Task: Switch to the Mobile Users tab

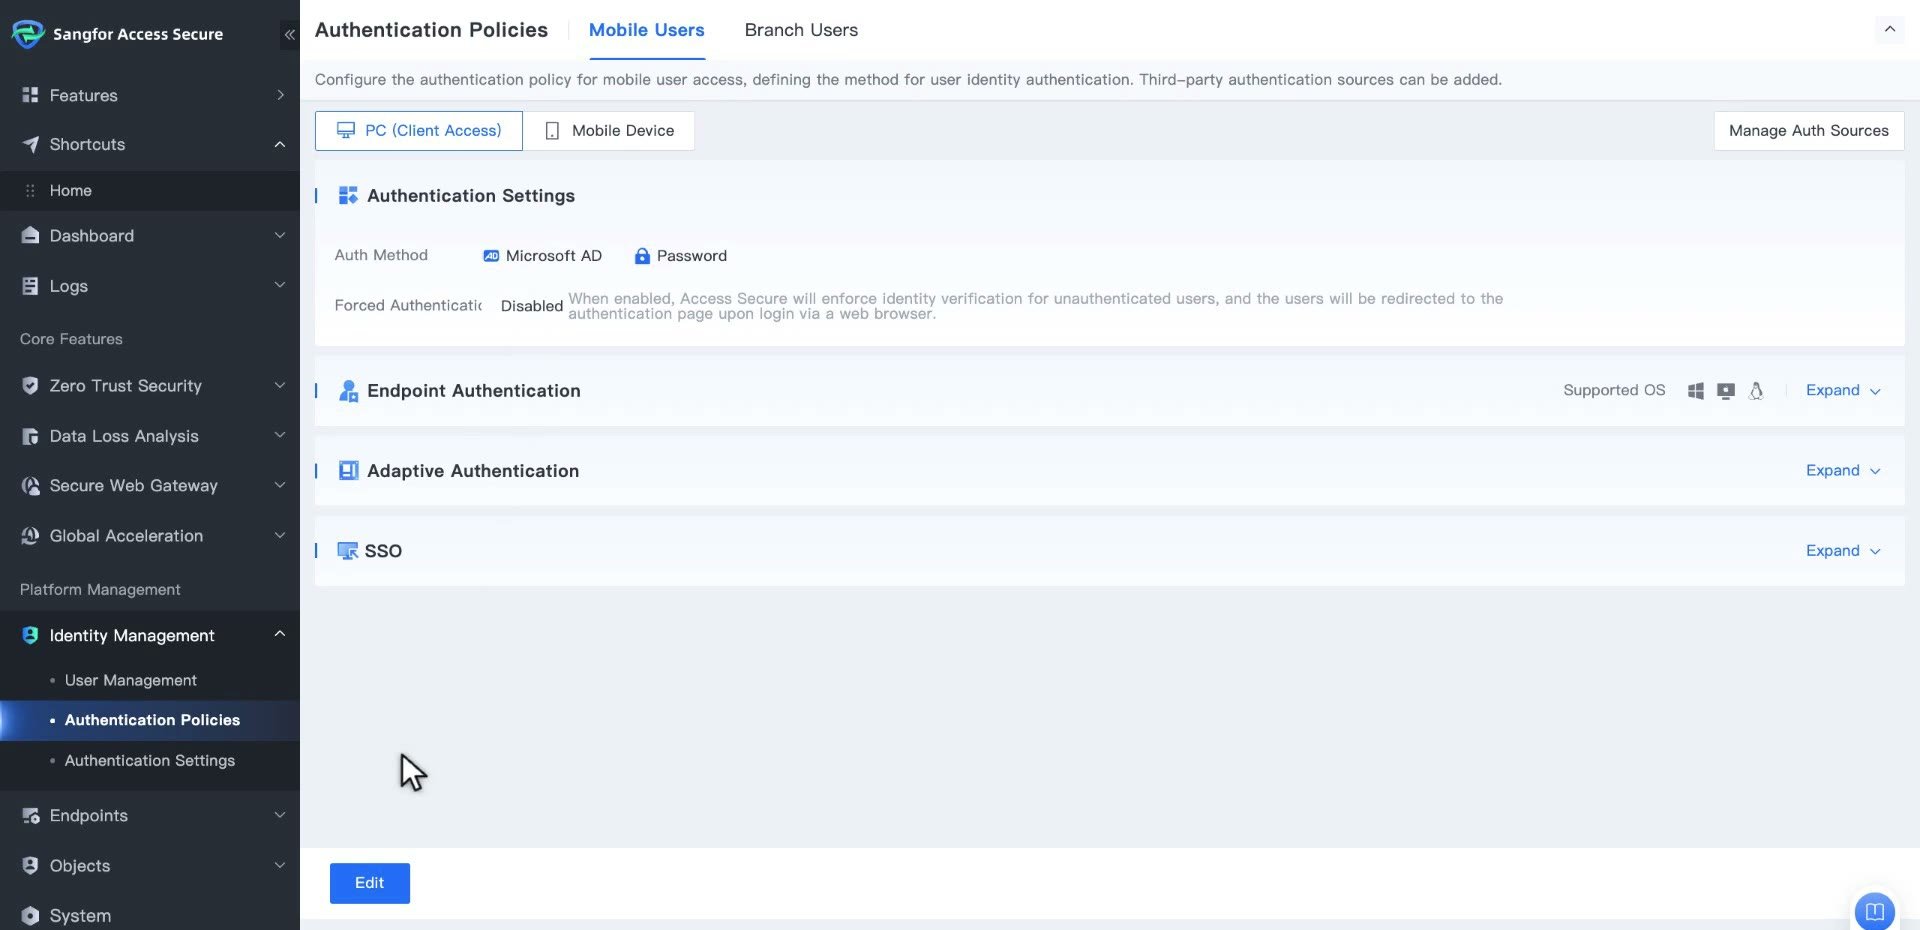Action: 646,30
